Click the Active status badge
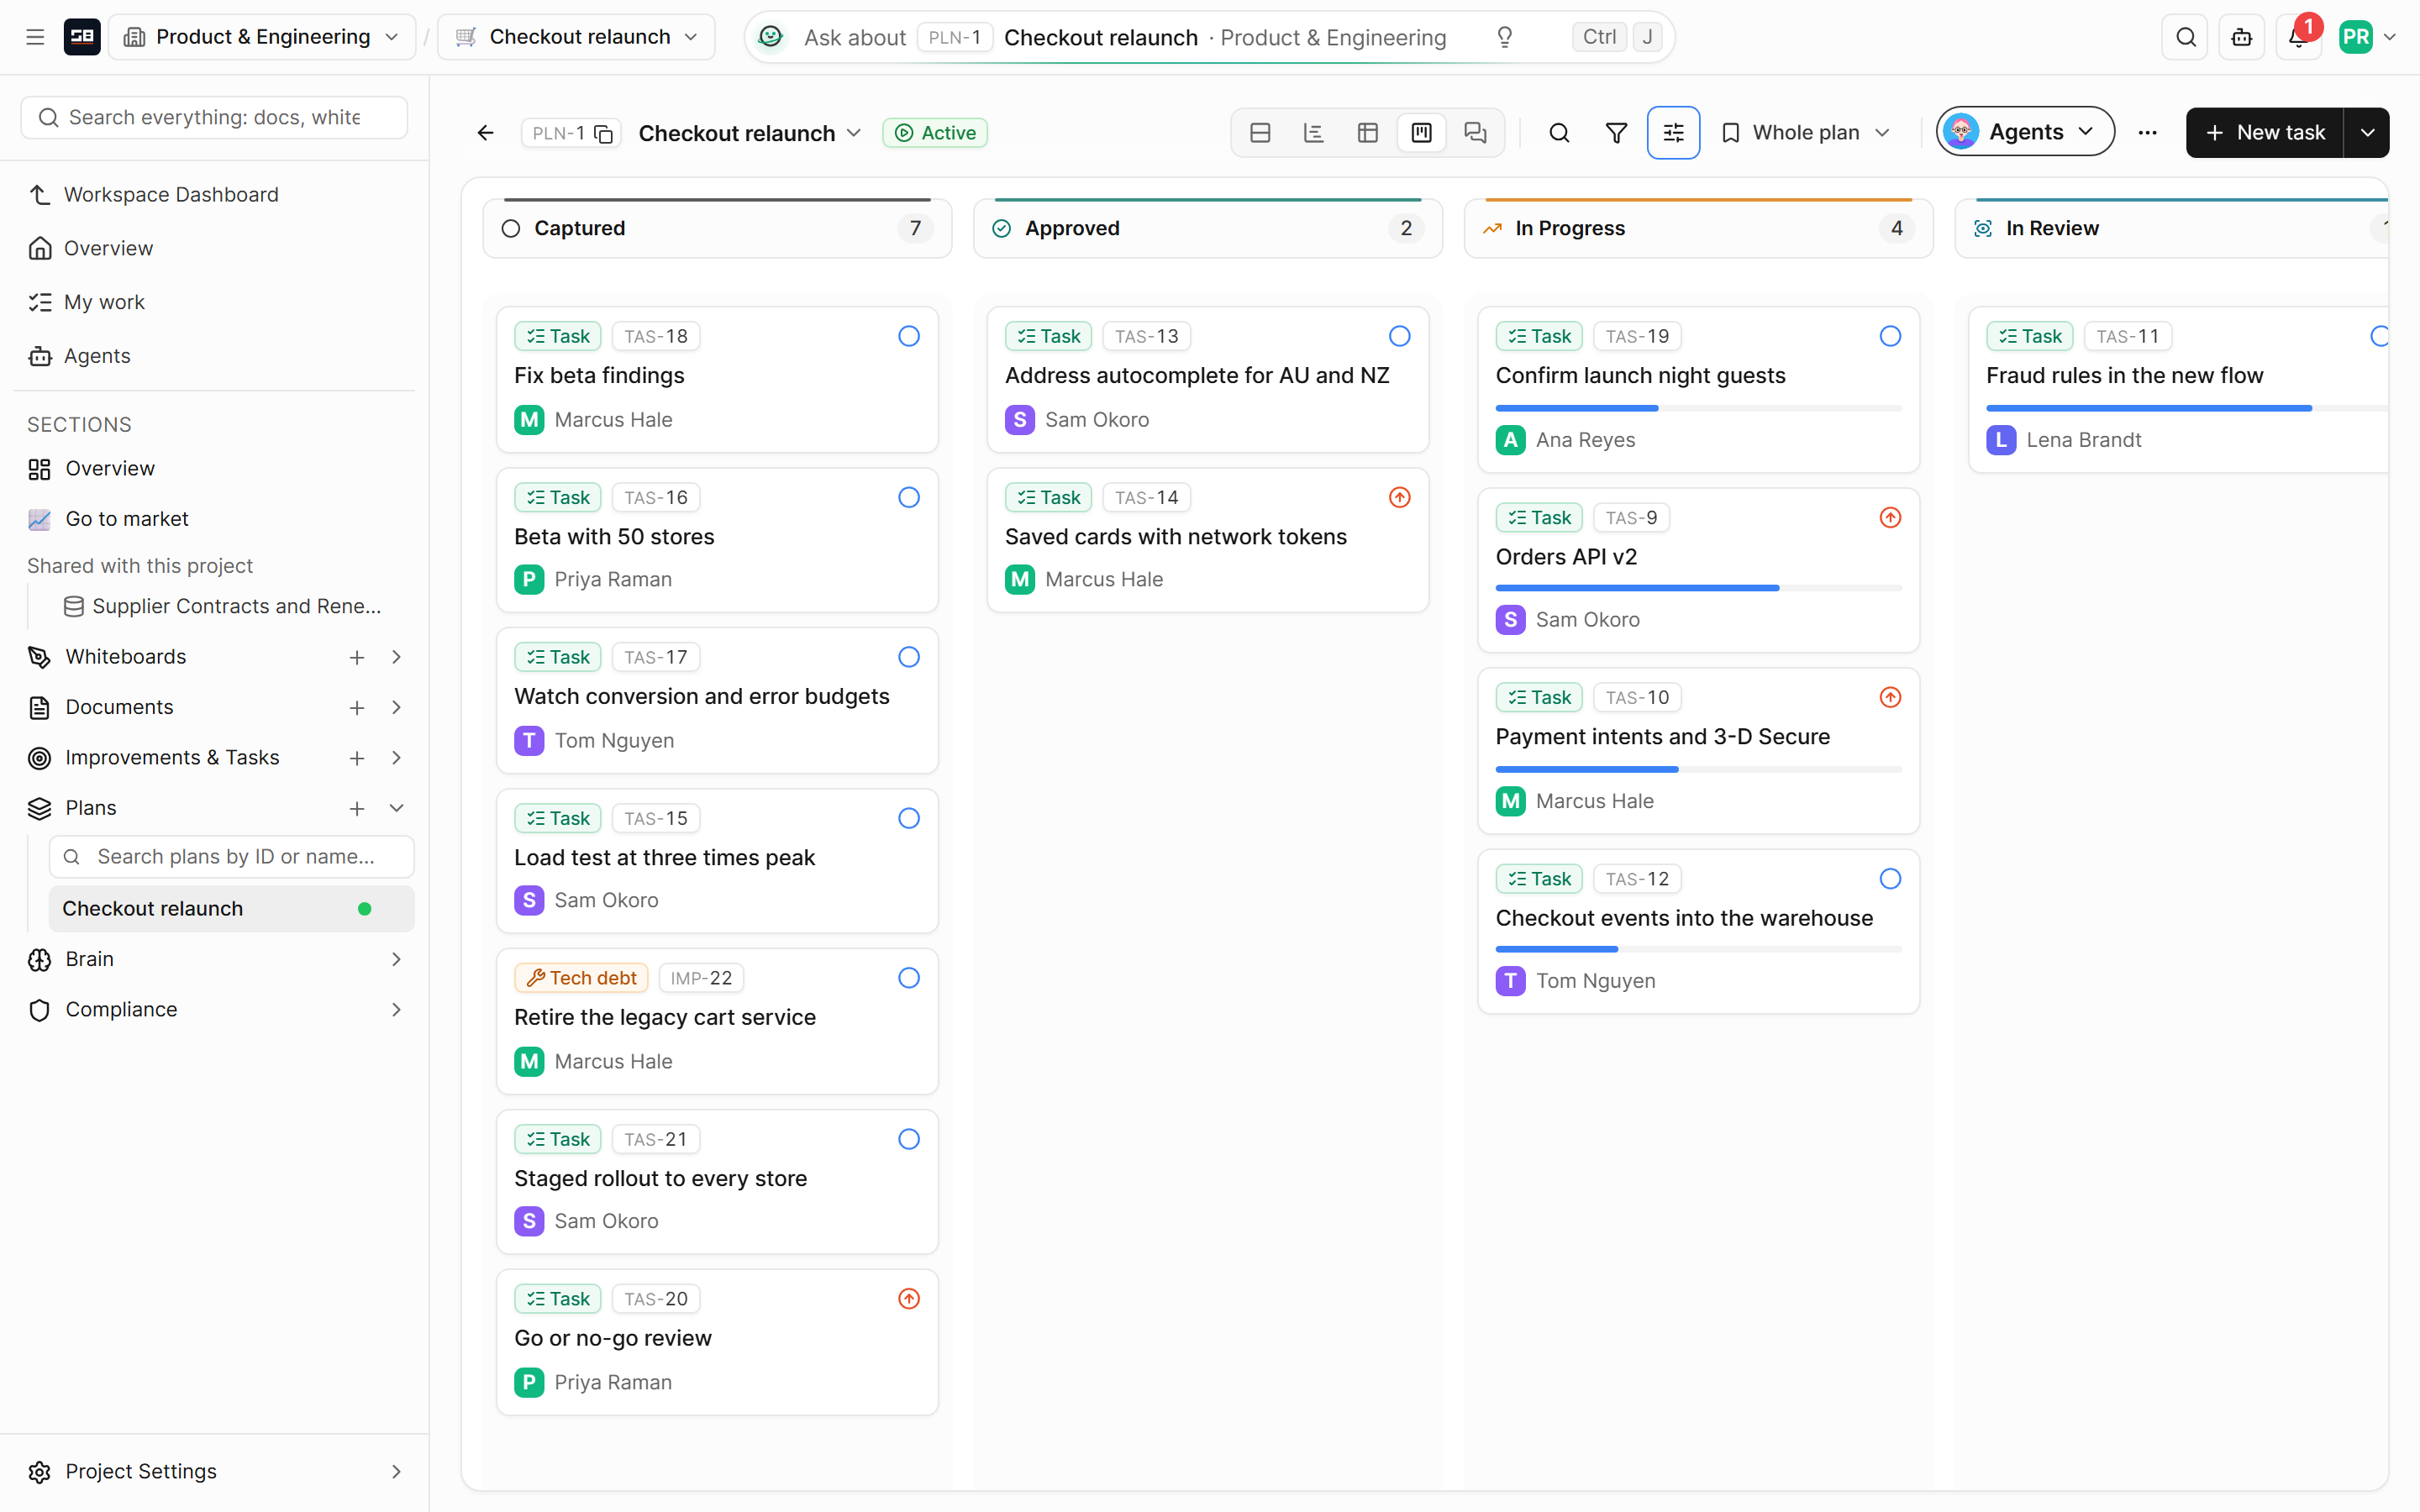Viewport: 2420px width, 1512px height. pyautogui.click(x=935, y=133)
